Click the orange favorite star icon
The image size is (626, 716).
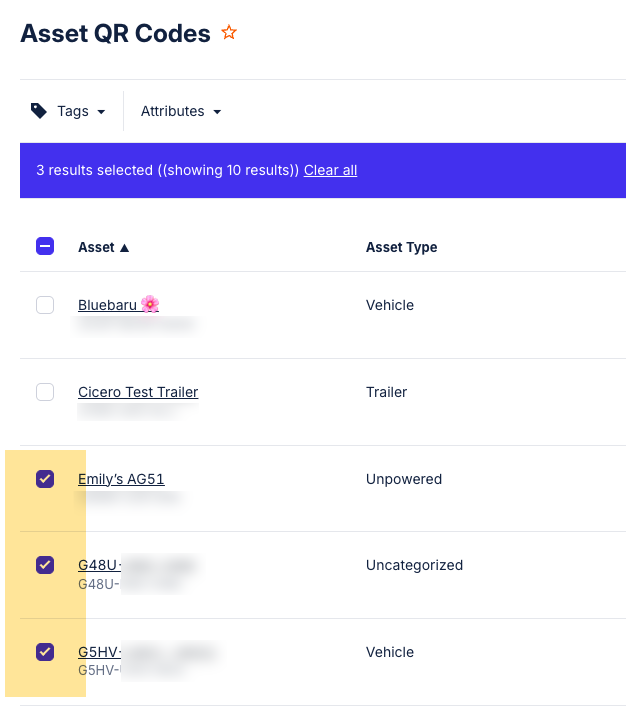229,33
